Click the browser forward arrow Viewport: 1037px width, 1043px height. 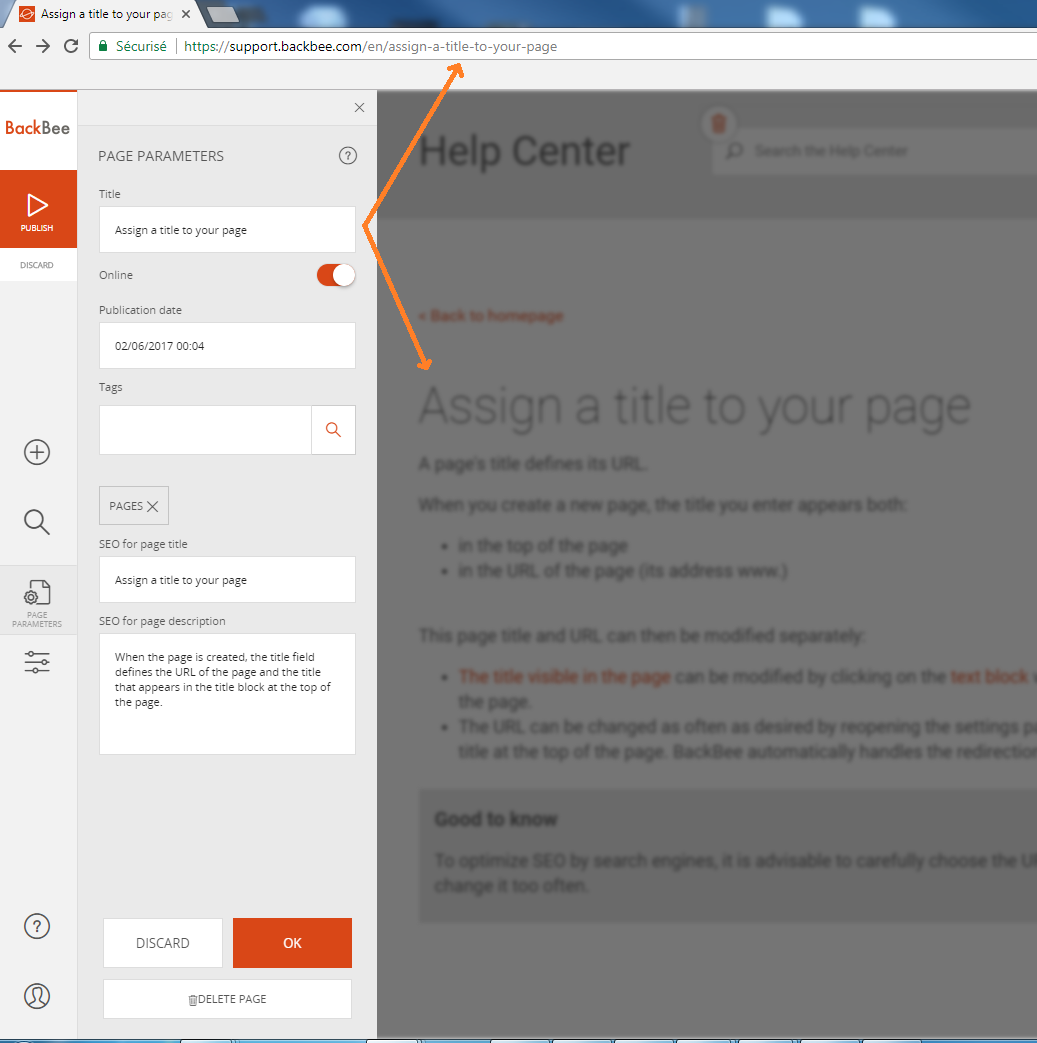click(43, 46)
